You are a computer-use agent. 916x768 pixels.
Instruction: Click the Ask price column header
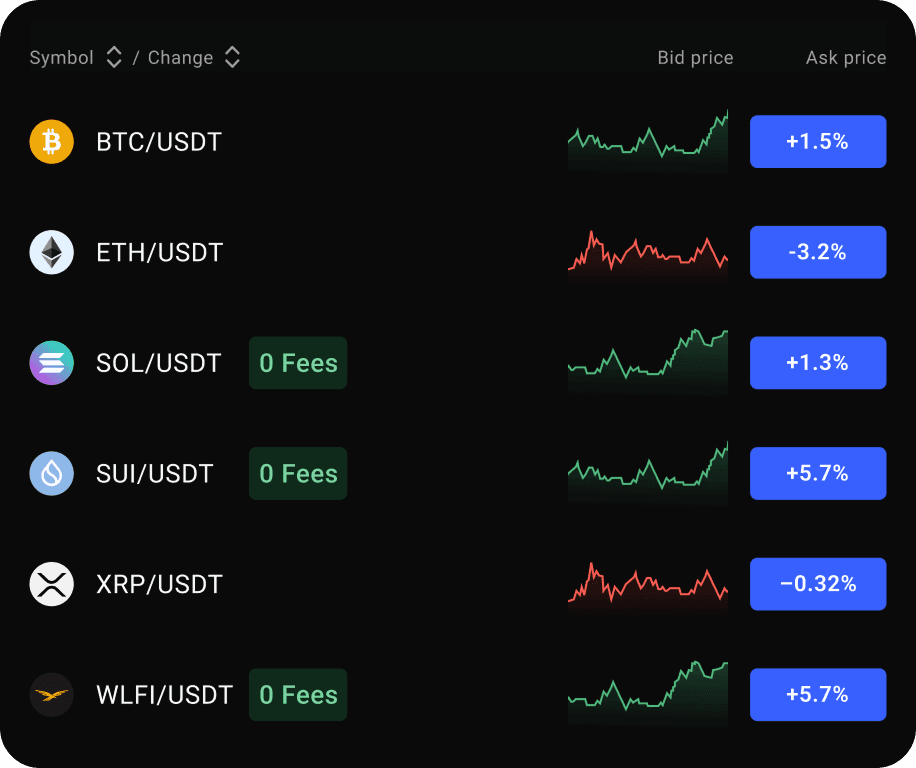[846, 58]
